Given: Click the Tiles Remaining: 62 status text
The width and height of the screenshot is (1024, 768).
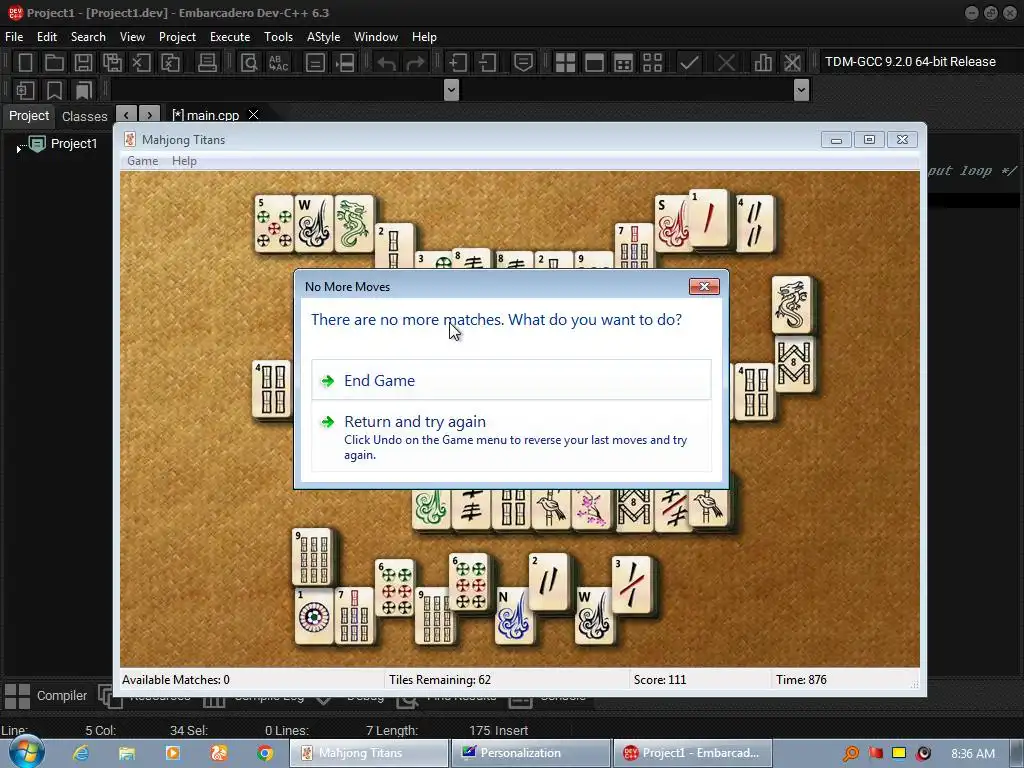Looking at the screenshot, I should (x=440, y=680).
